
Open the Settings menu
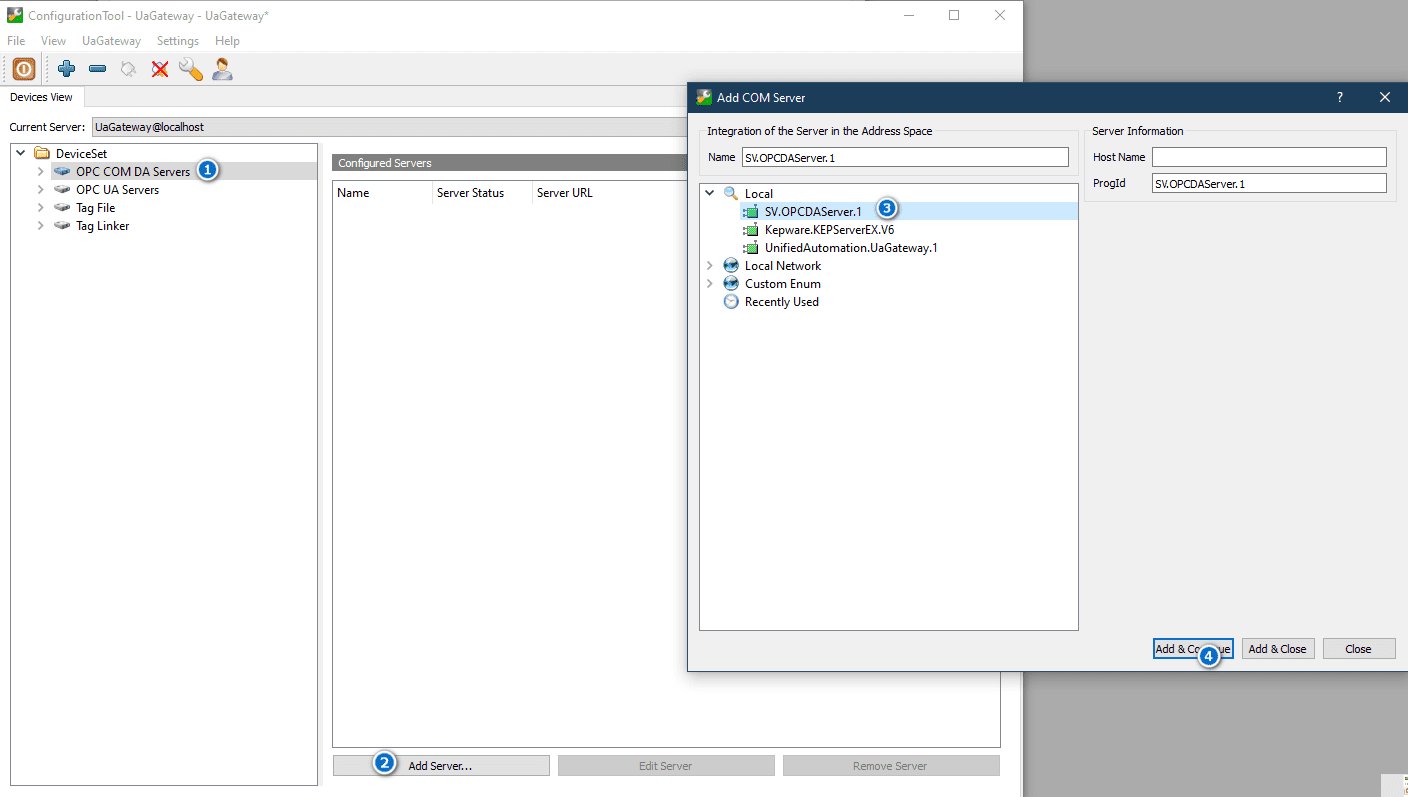pyautogui.click(x=178, y=41)
